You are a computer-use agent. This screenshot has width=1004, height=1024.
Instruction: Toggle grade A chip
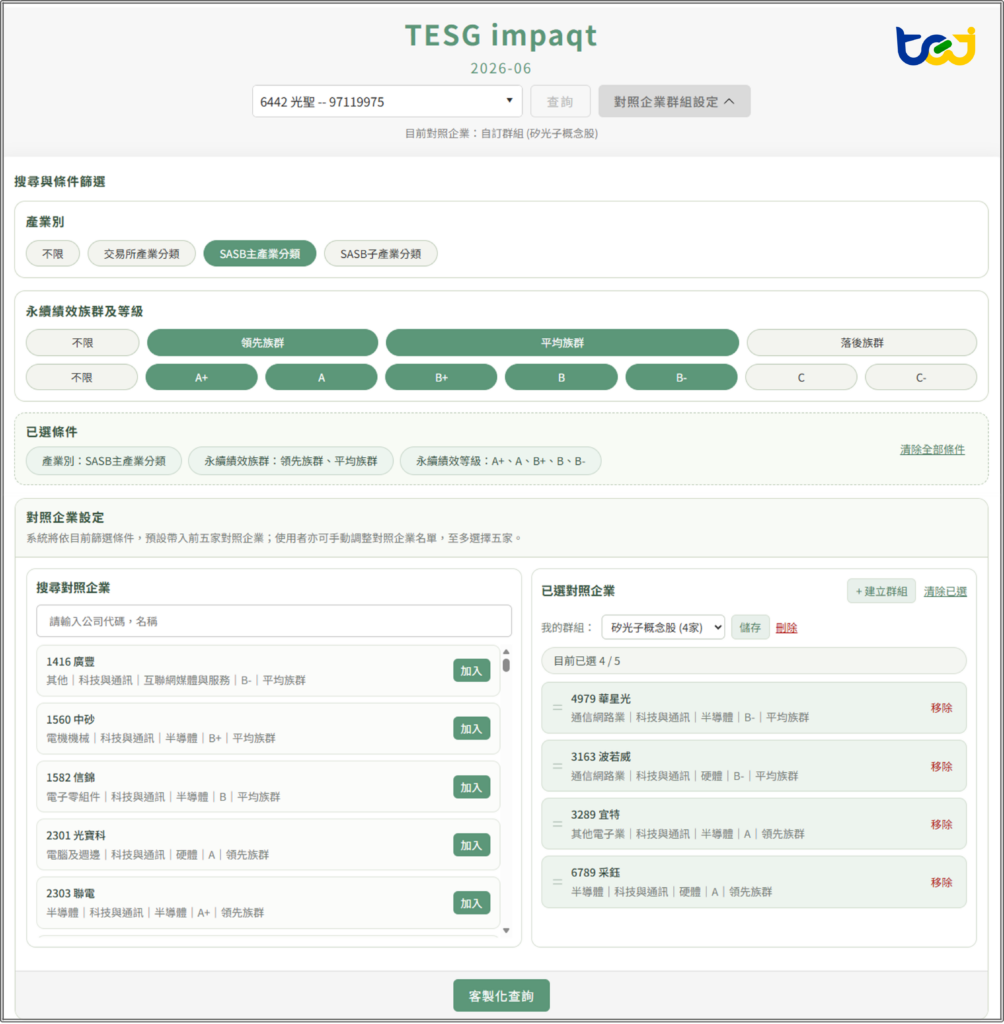tap(321, 377)
